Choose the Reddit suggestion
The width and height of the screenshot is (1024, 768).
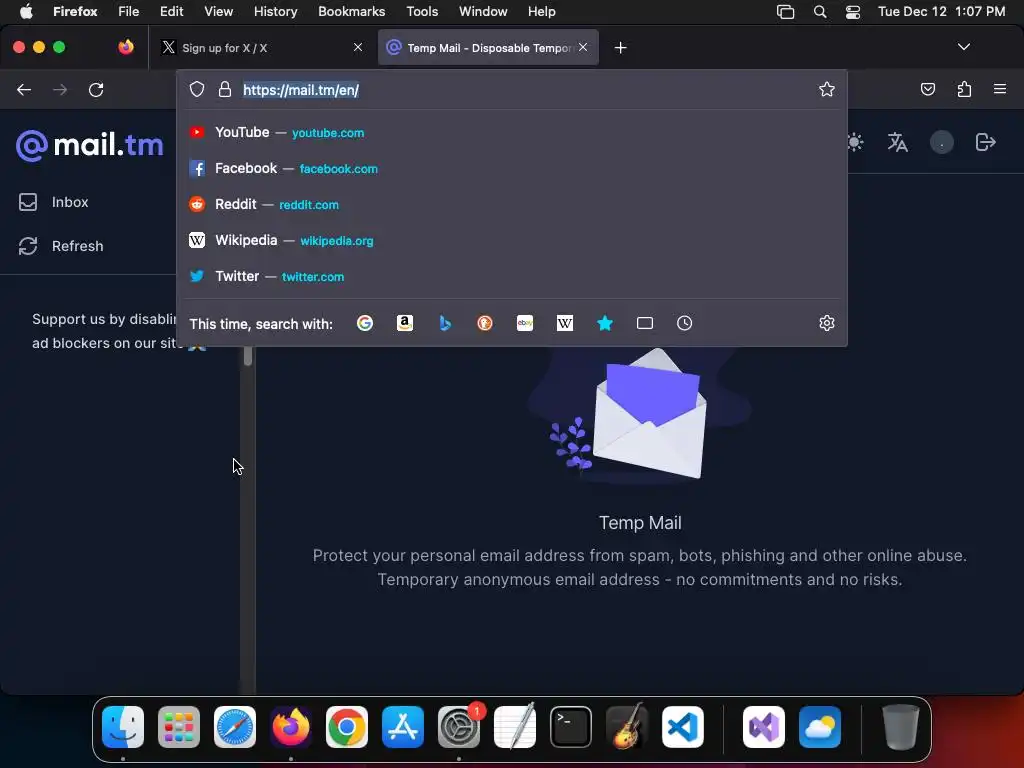click(511, 204)
